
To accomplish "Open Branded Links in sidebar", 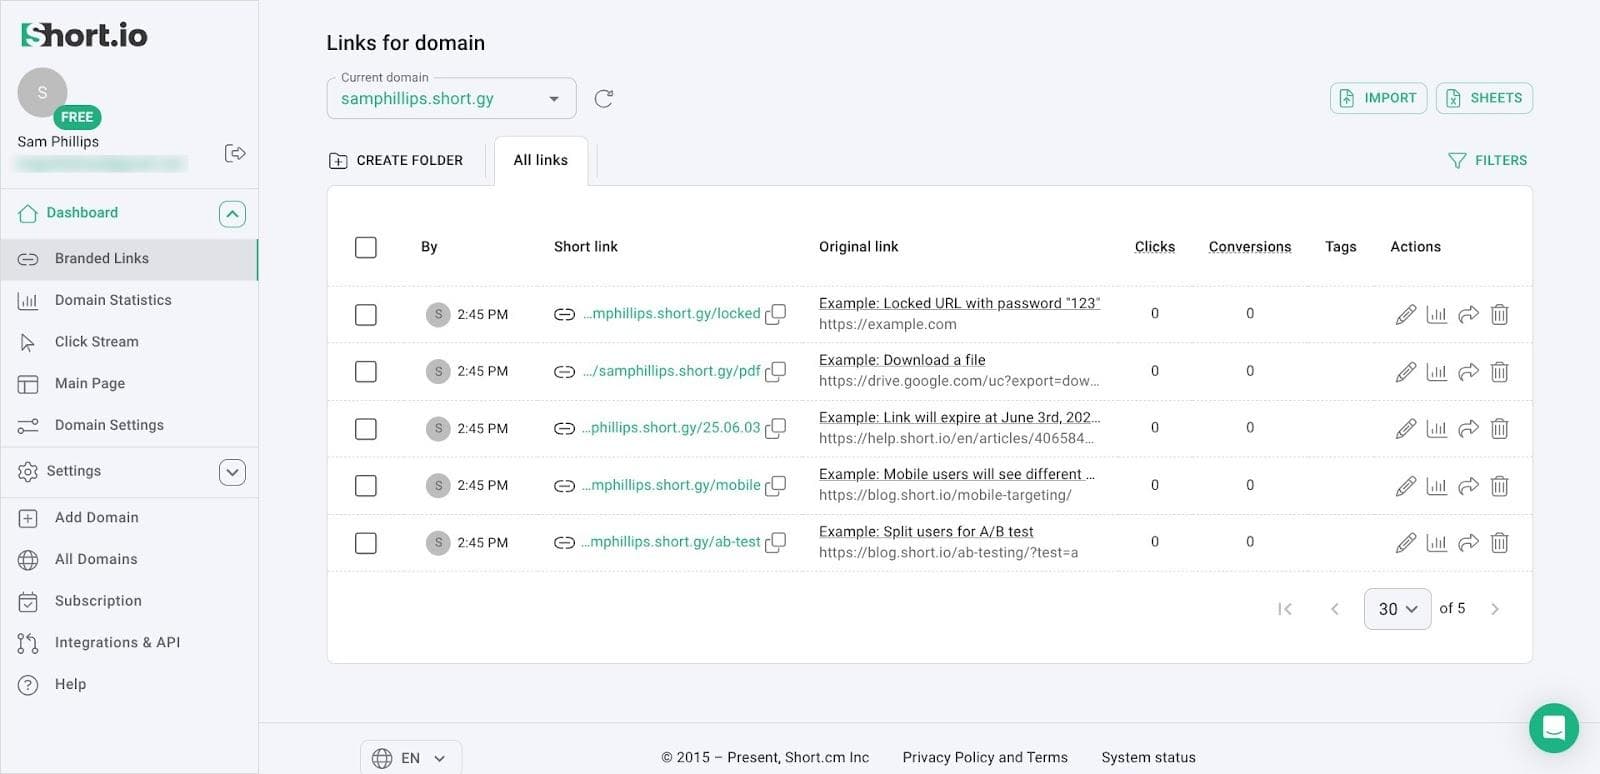I will (x=129, y=259).
